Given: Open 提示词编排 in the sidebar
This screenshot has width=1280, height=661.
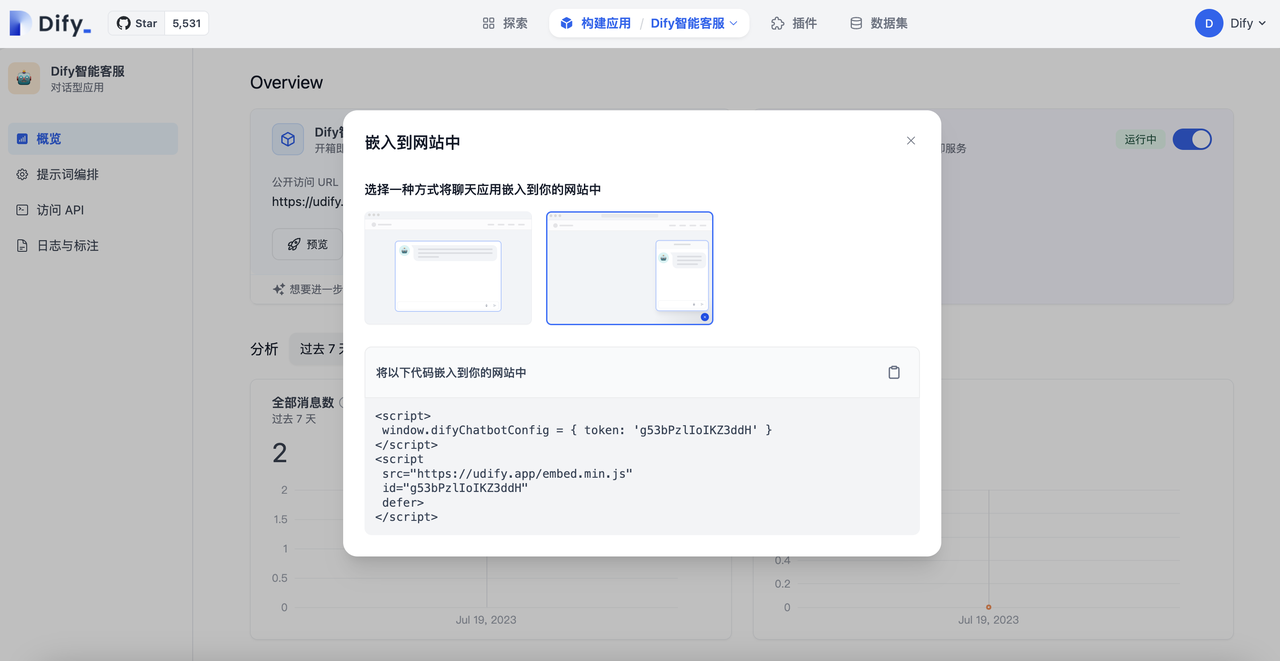Looking at the screenshot, I should [67, 174].
